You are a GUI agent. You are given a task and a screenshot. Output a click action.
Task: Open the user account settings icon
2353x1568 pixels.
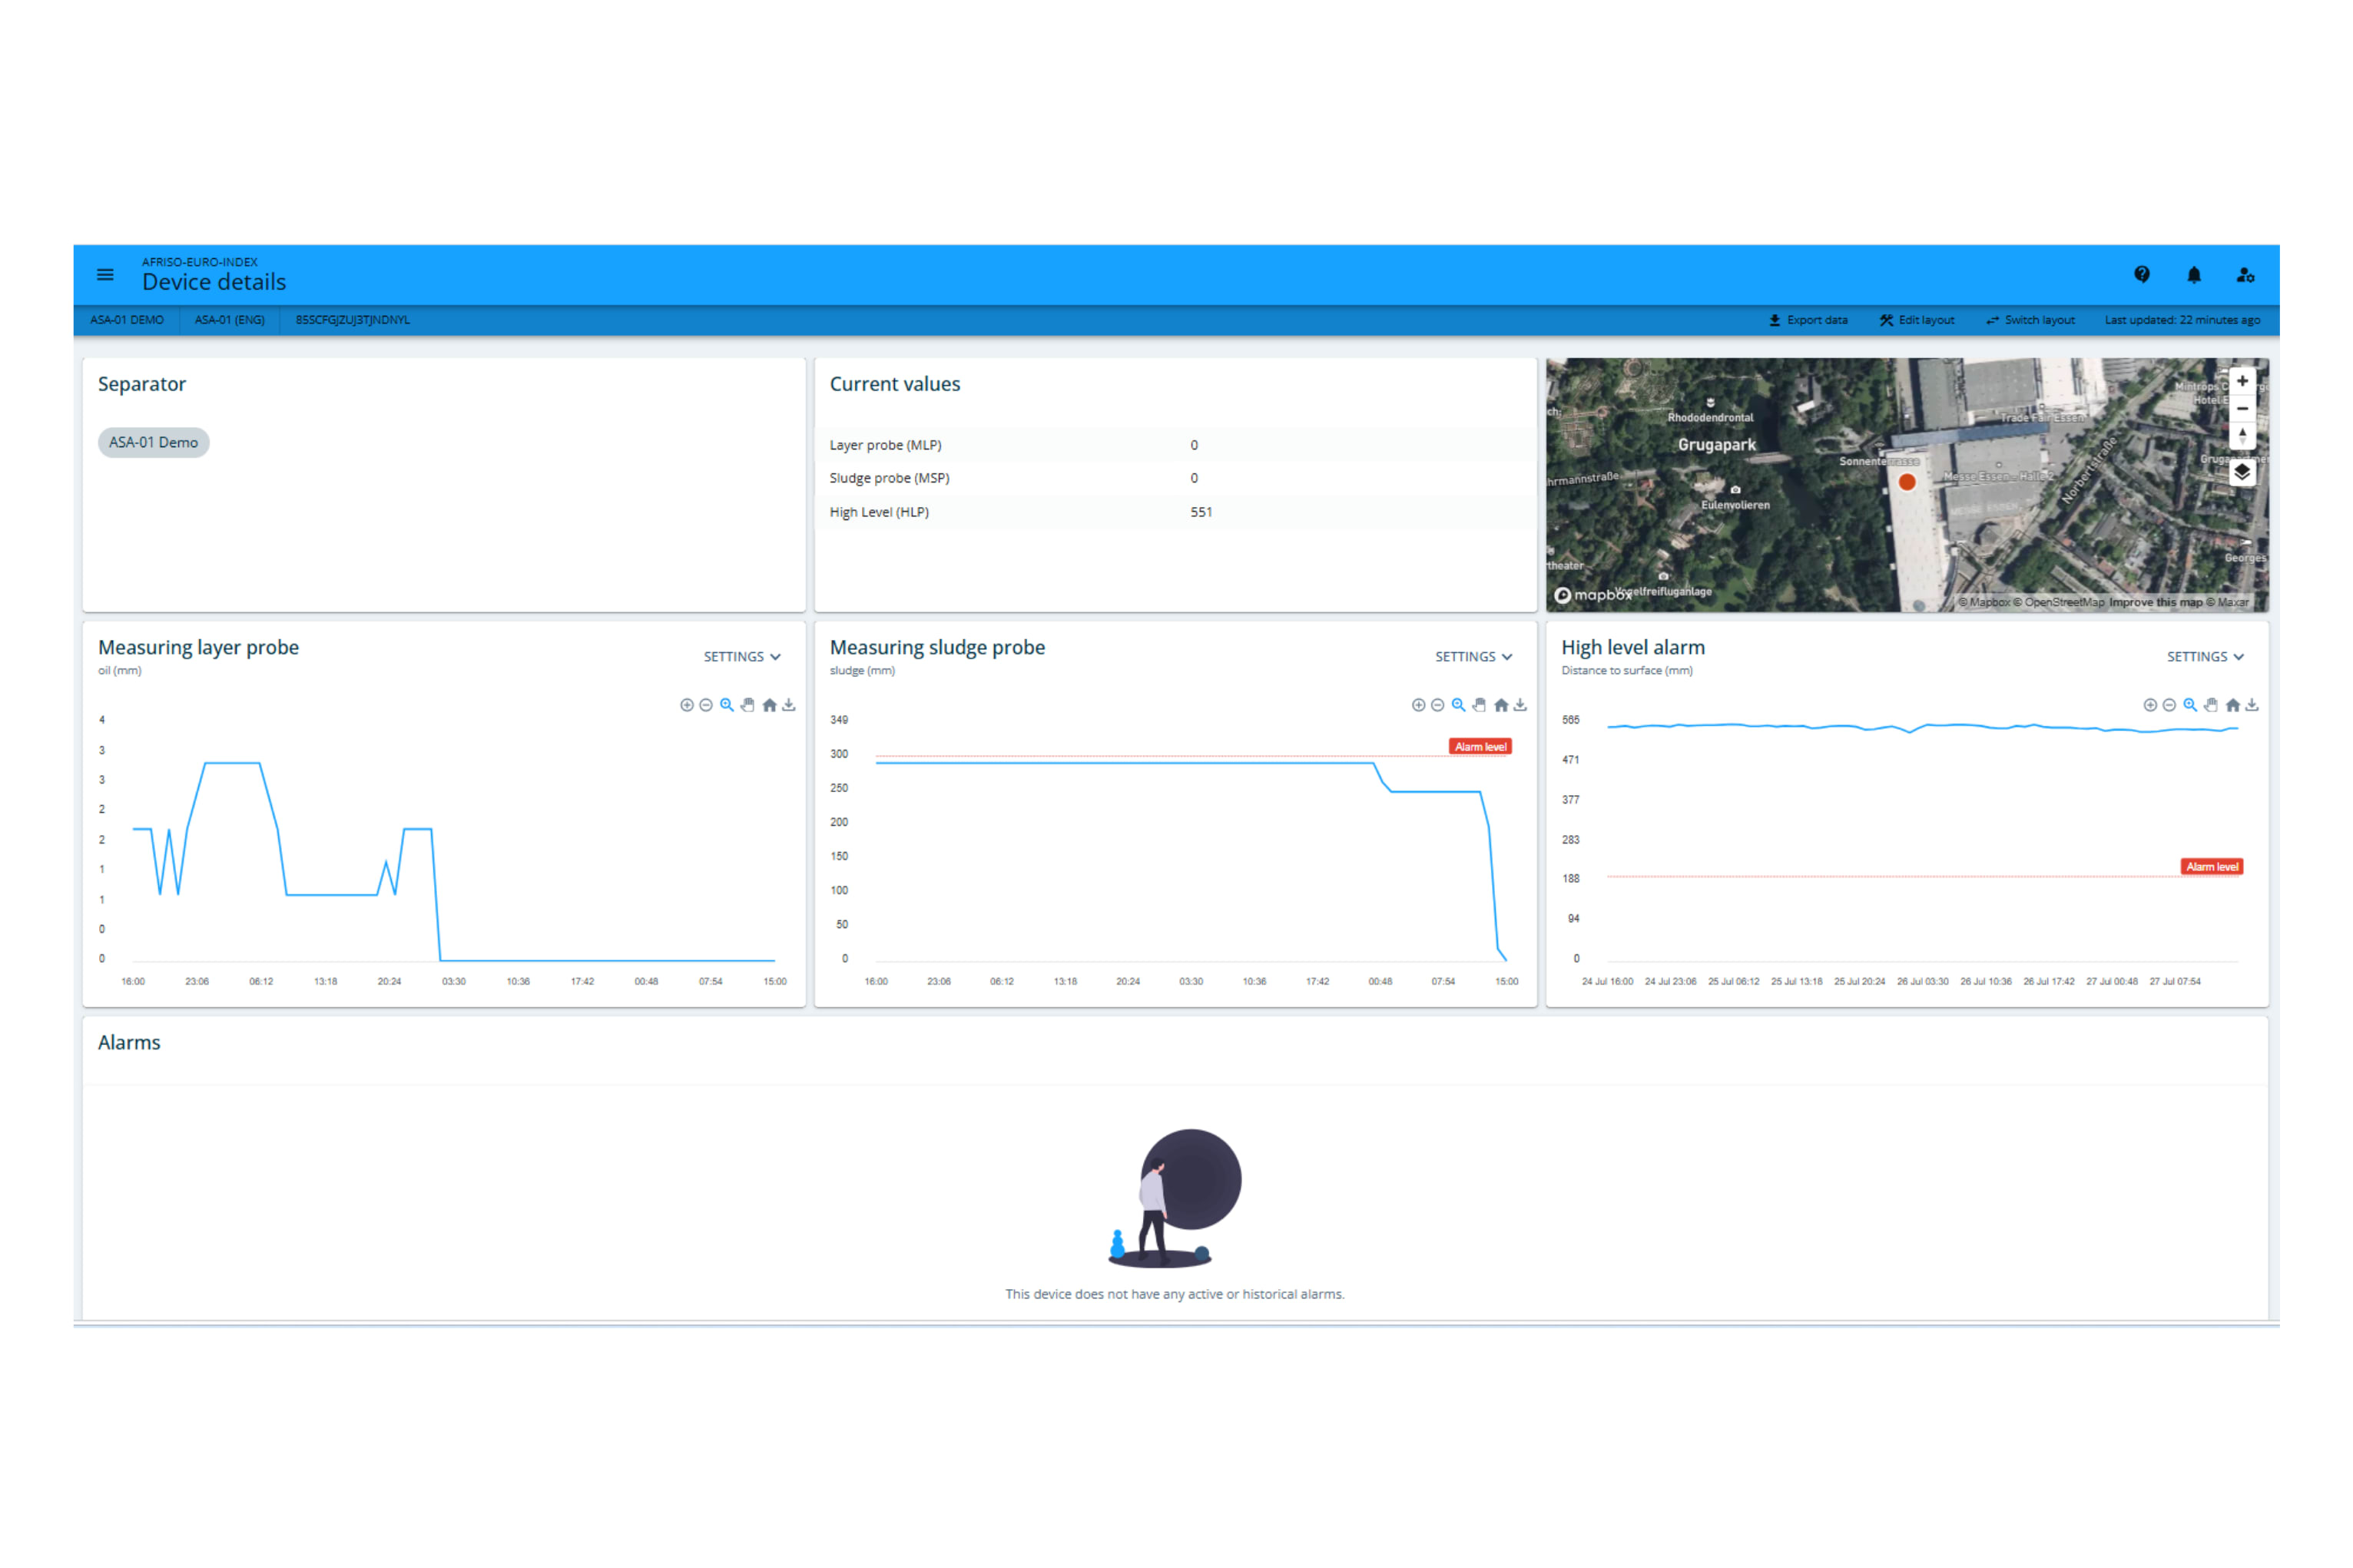tap(2245, 274)
